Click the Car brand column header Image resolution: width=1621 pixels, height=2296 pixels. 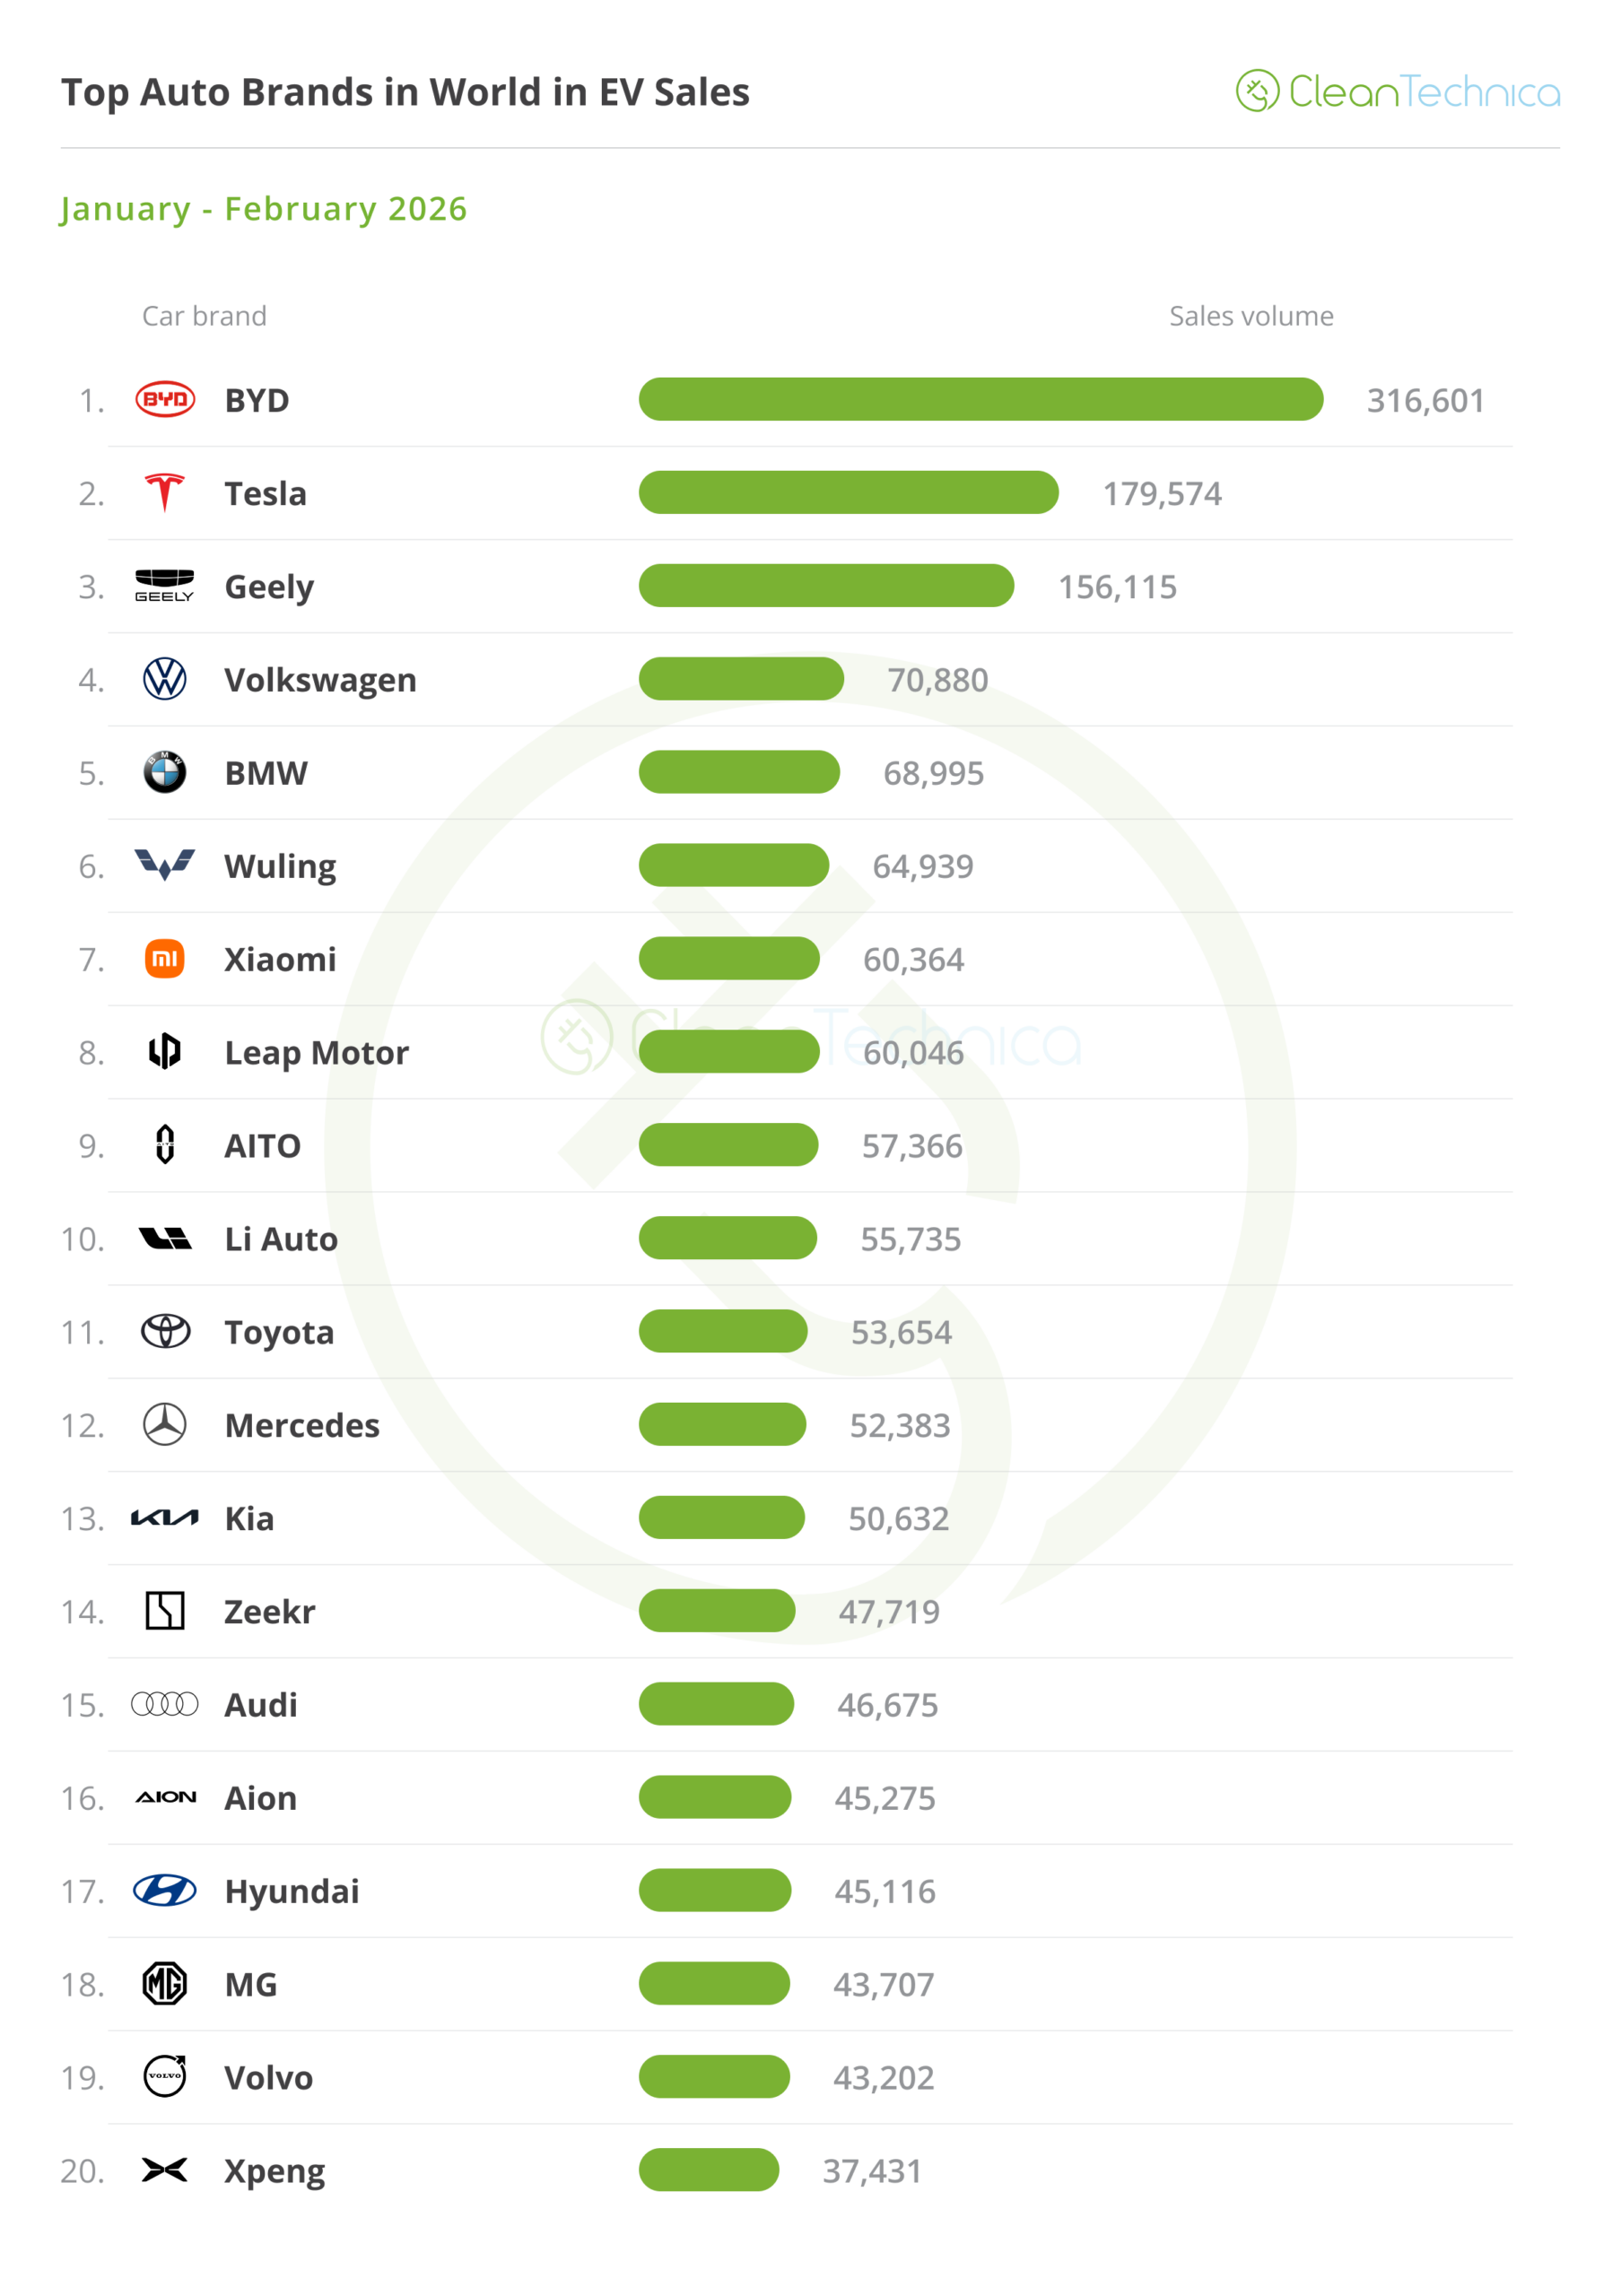click(204, 316)
